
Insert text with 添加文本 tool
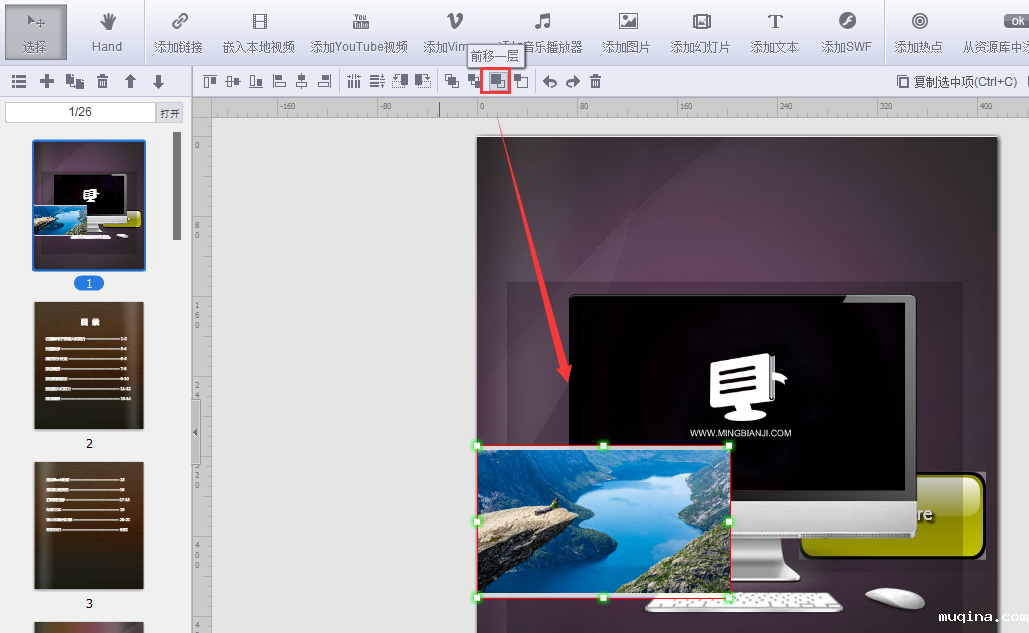(775, 31)
